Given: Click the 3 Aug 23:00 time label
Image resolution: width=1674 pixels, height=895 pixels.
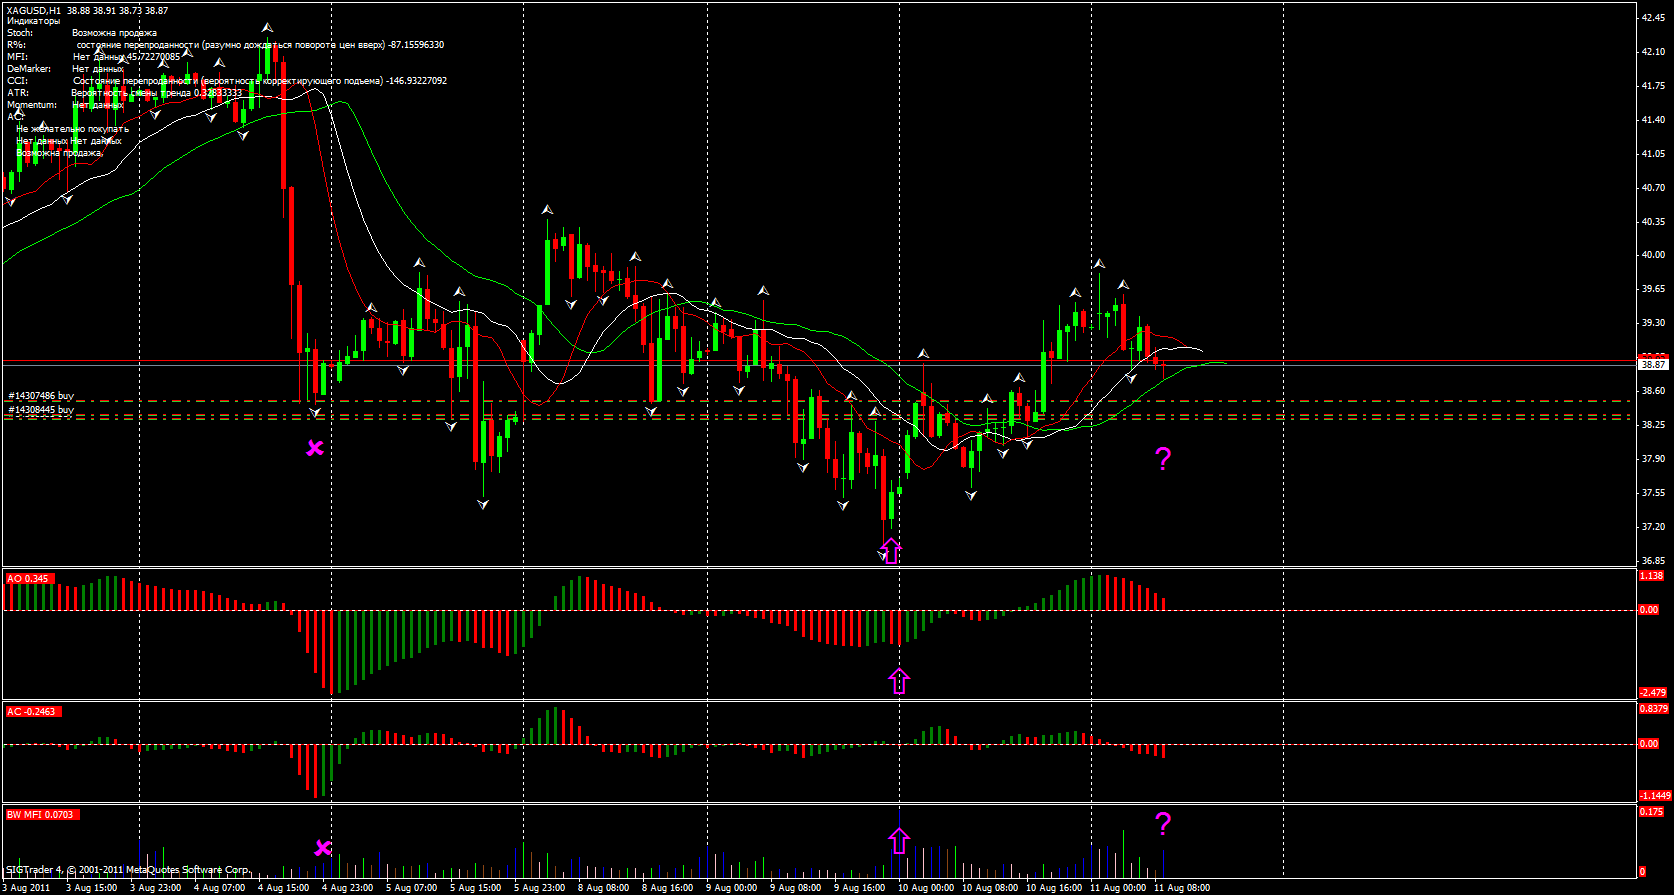Looking at the screenshot, I should [x=155, y=888].
